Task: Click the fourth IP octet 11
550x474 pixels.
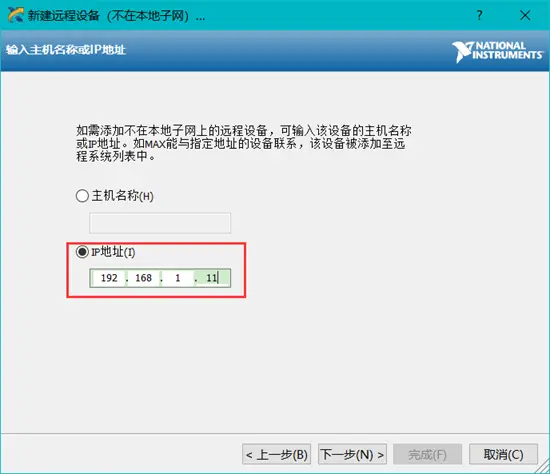Action: pyautogui.click(x=212, y=278)
